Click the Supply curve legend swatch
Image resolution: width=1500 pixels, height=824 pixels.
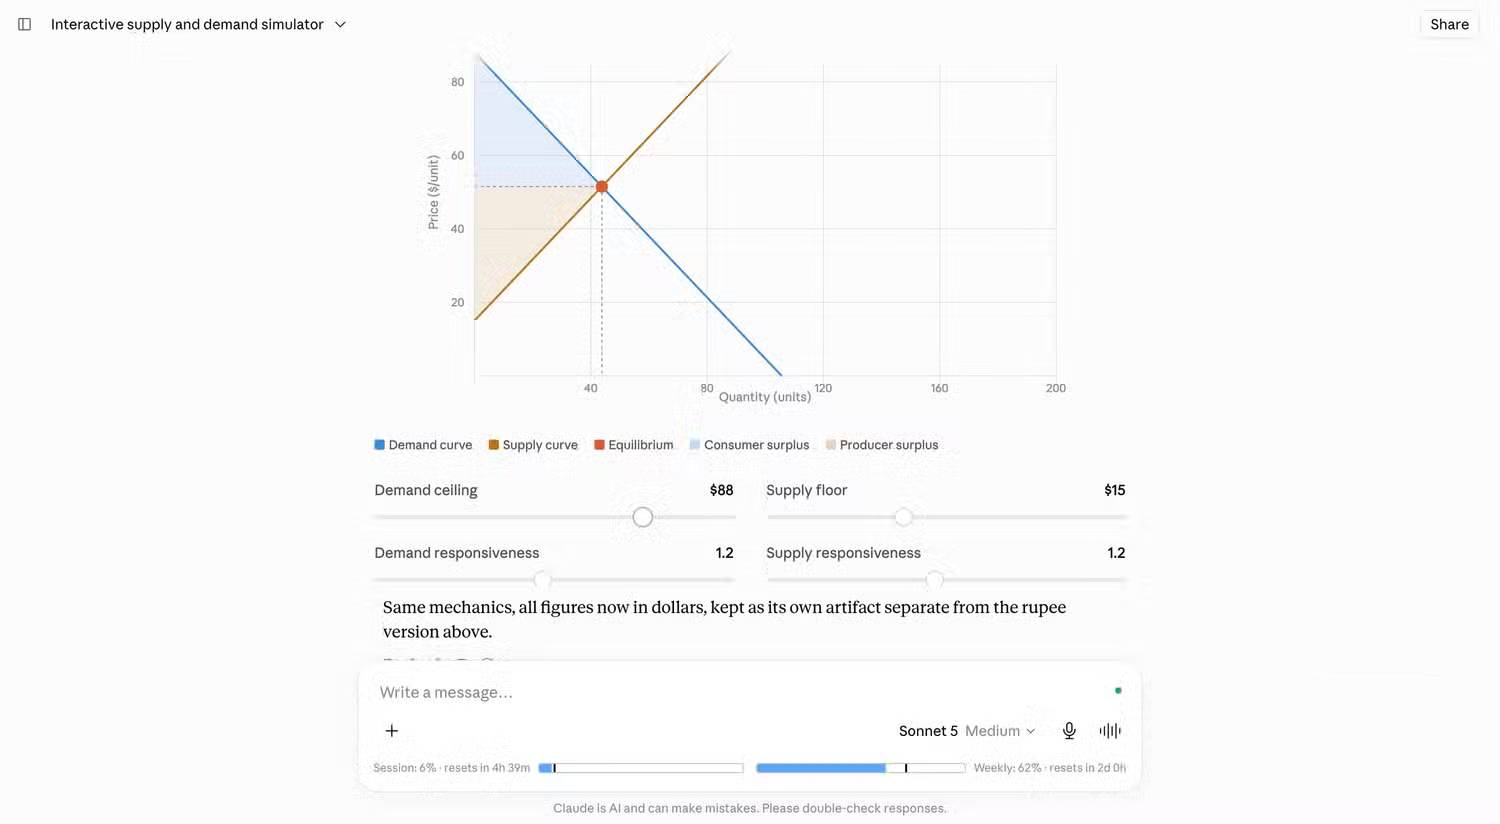494,445
